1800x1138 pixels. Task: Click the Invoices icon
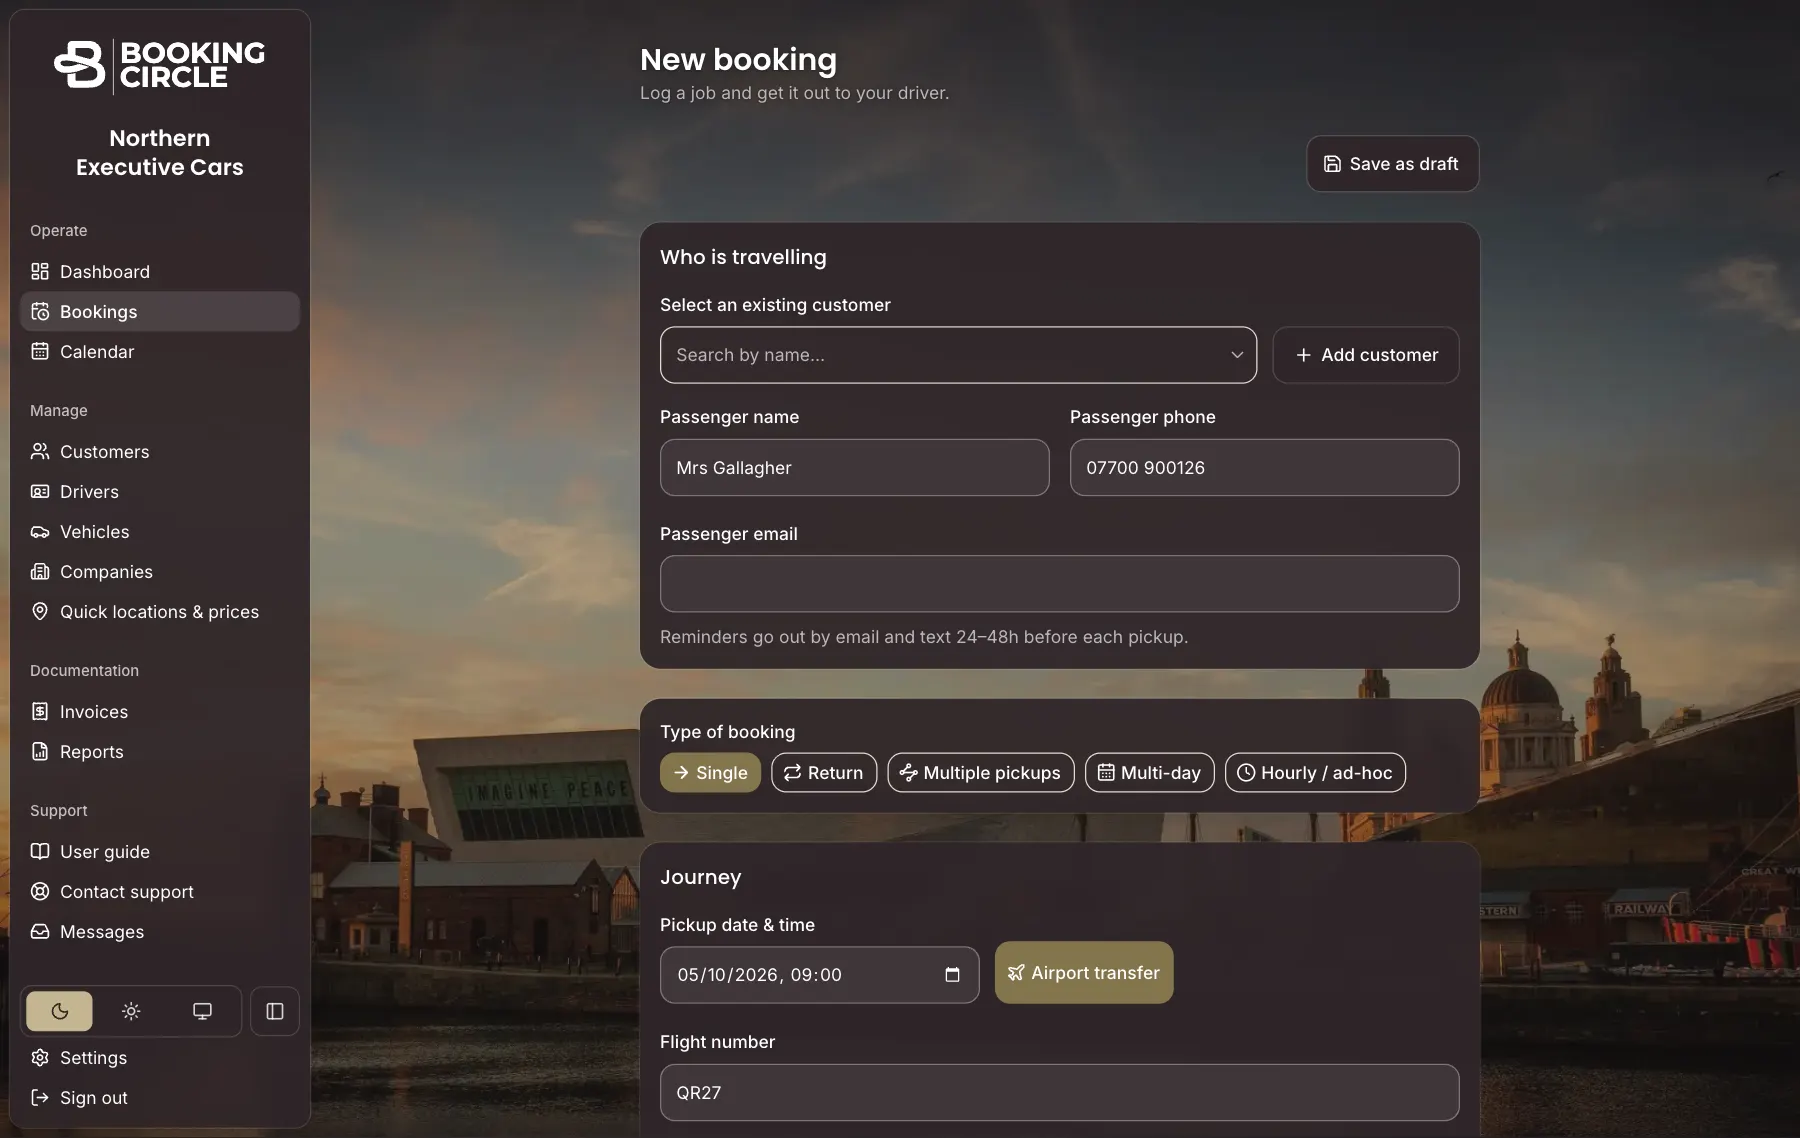tap(40, 712)
